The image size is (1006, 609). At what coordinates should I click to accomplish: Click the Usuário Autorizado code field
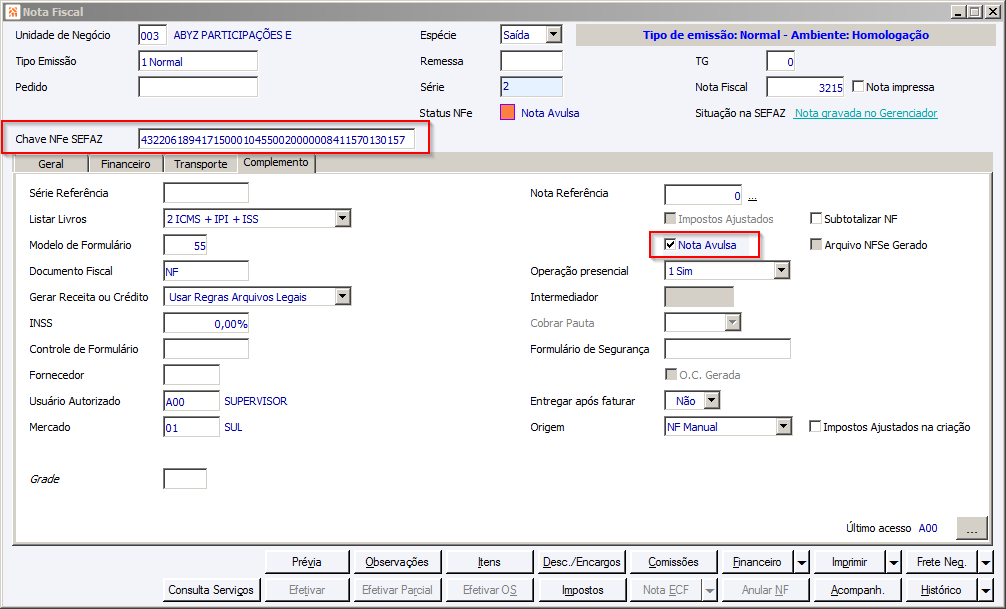click(192, 401)
